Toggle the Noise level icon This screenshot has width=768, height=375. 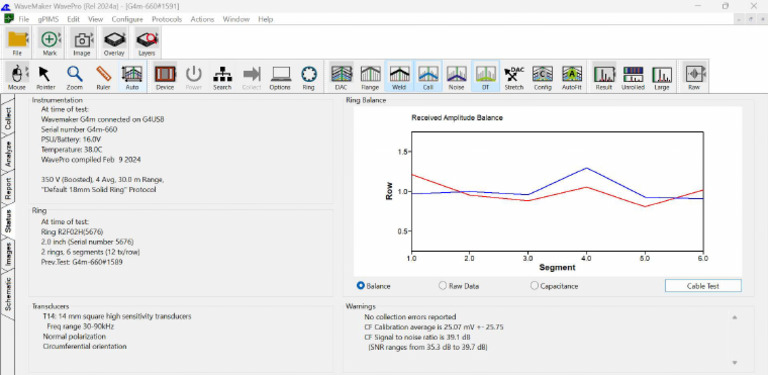click(456, 77)
